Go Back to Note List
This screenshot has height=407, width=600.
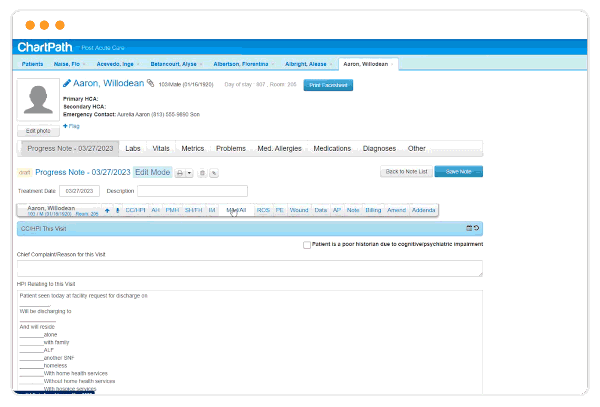[x=406, y=172]
